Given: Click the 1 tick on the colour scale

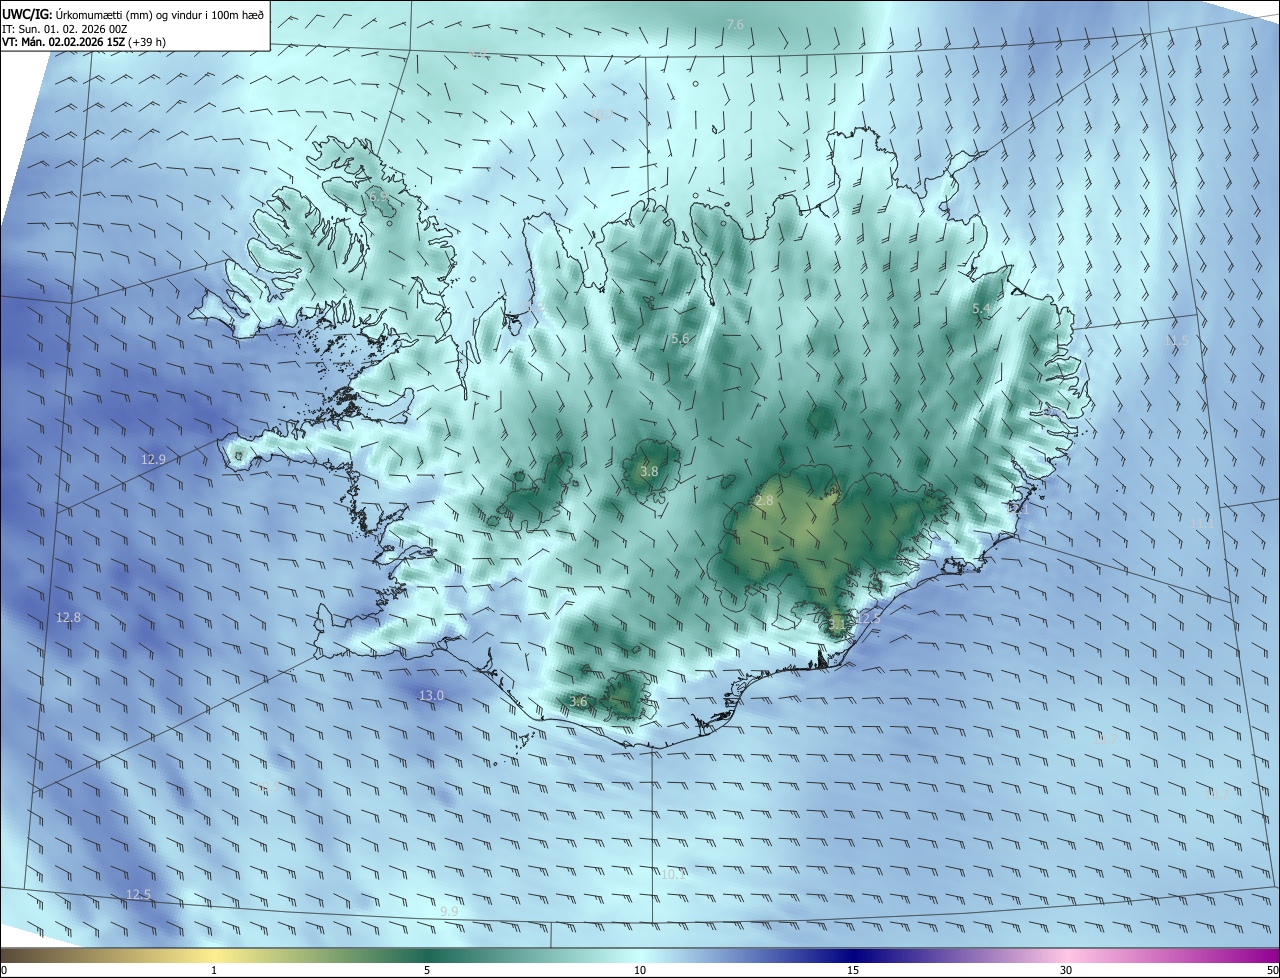Looking at the screenshot, I should pos(215,970).
